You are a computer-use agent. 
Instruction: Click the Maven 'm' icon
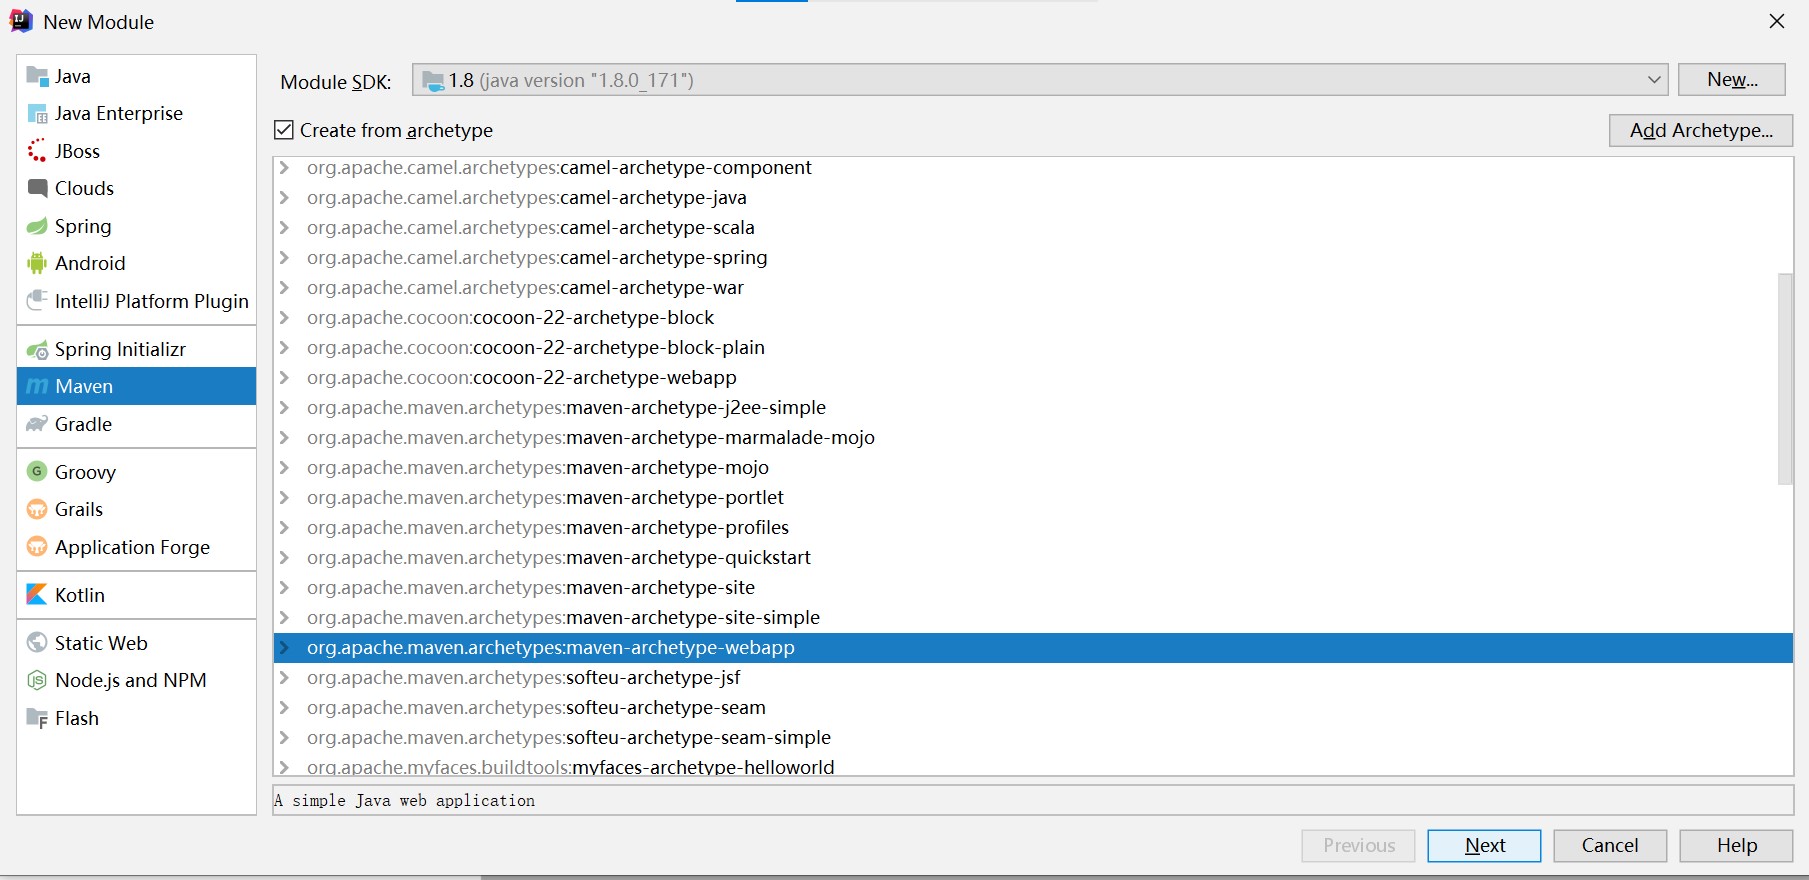click(37, 386)
